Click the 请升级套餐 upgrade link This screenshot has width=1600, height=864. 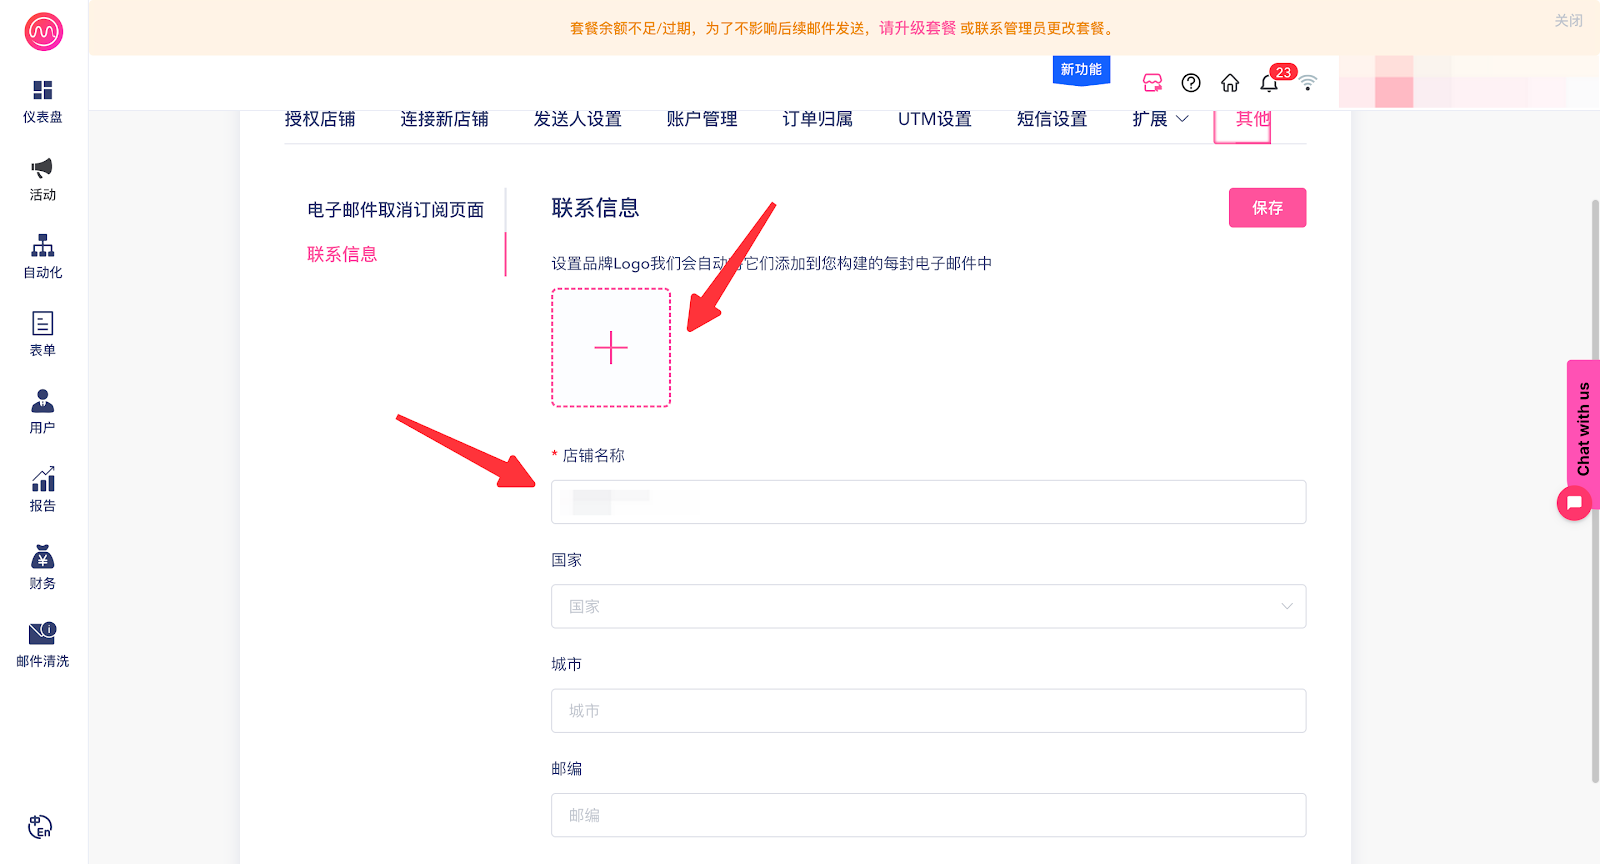pos(917,28)
